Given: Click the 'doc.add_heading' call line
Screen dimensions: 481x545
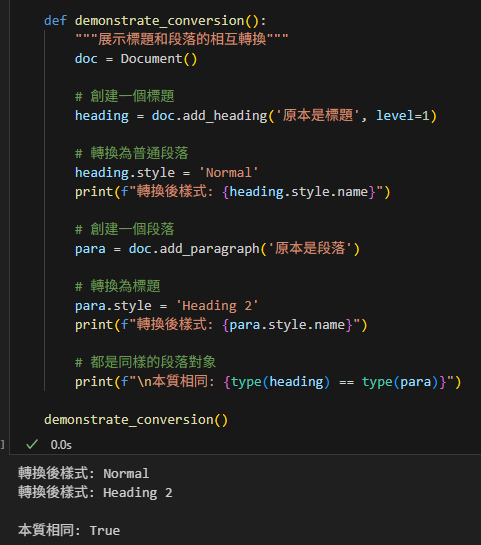Looking at the screenshot, I should pos(256,116).
